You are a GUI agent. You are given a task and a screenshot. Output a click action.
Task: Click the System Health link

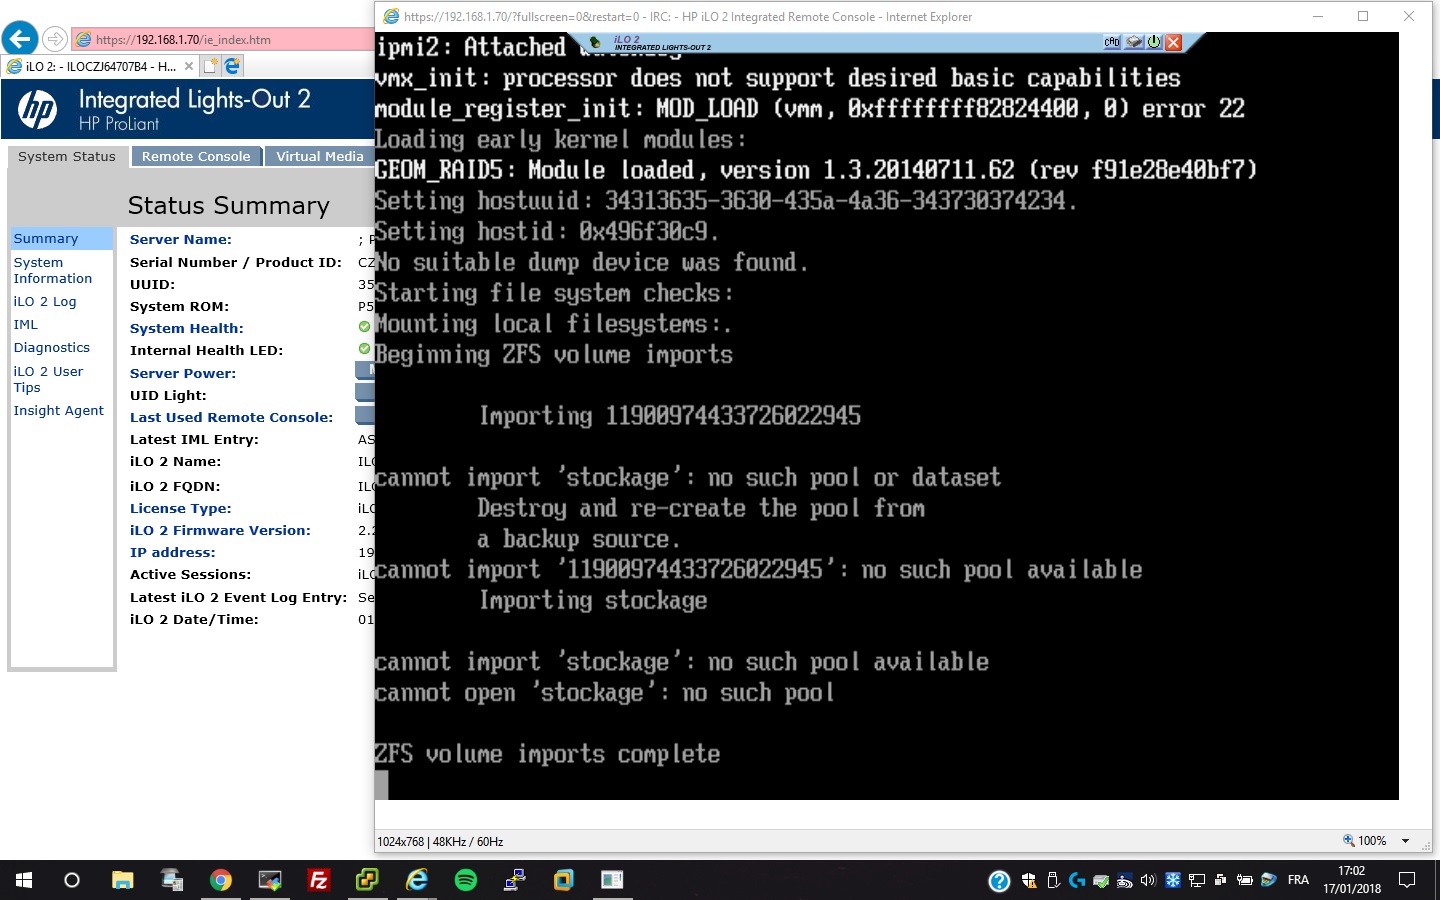(x=187, y=329)
